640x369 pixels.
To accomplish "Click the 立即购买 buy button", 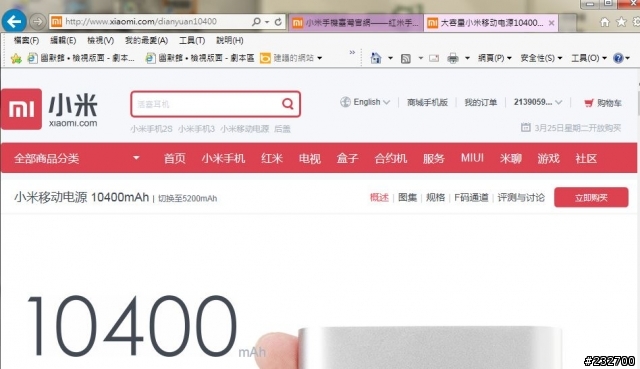I will click(591, 198).
